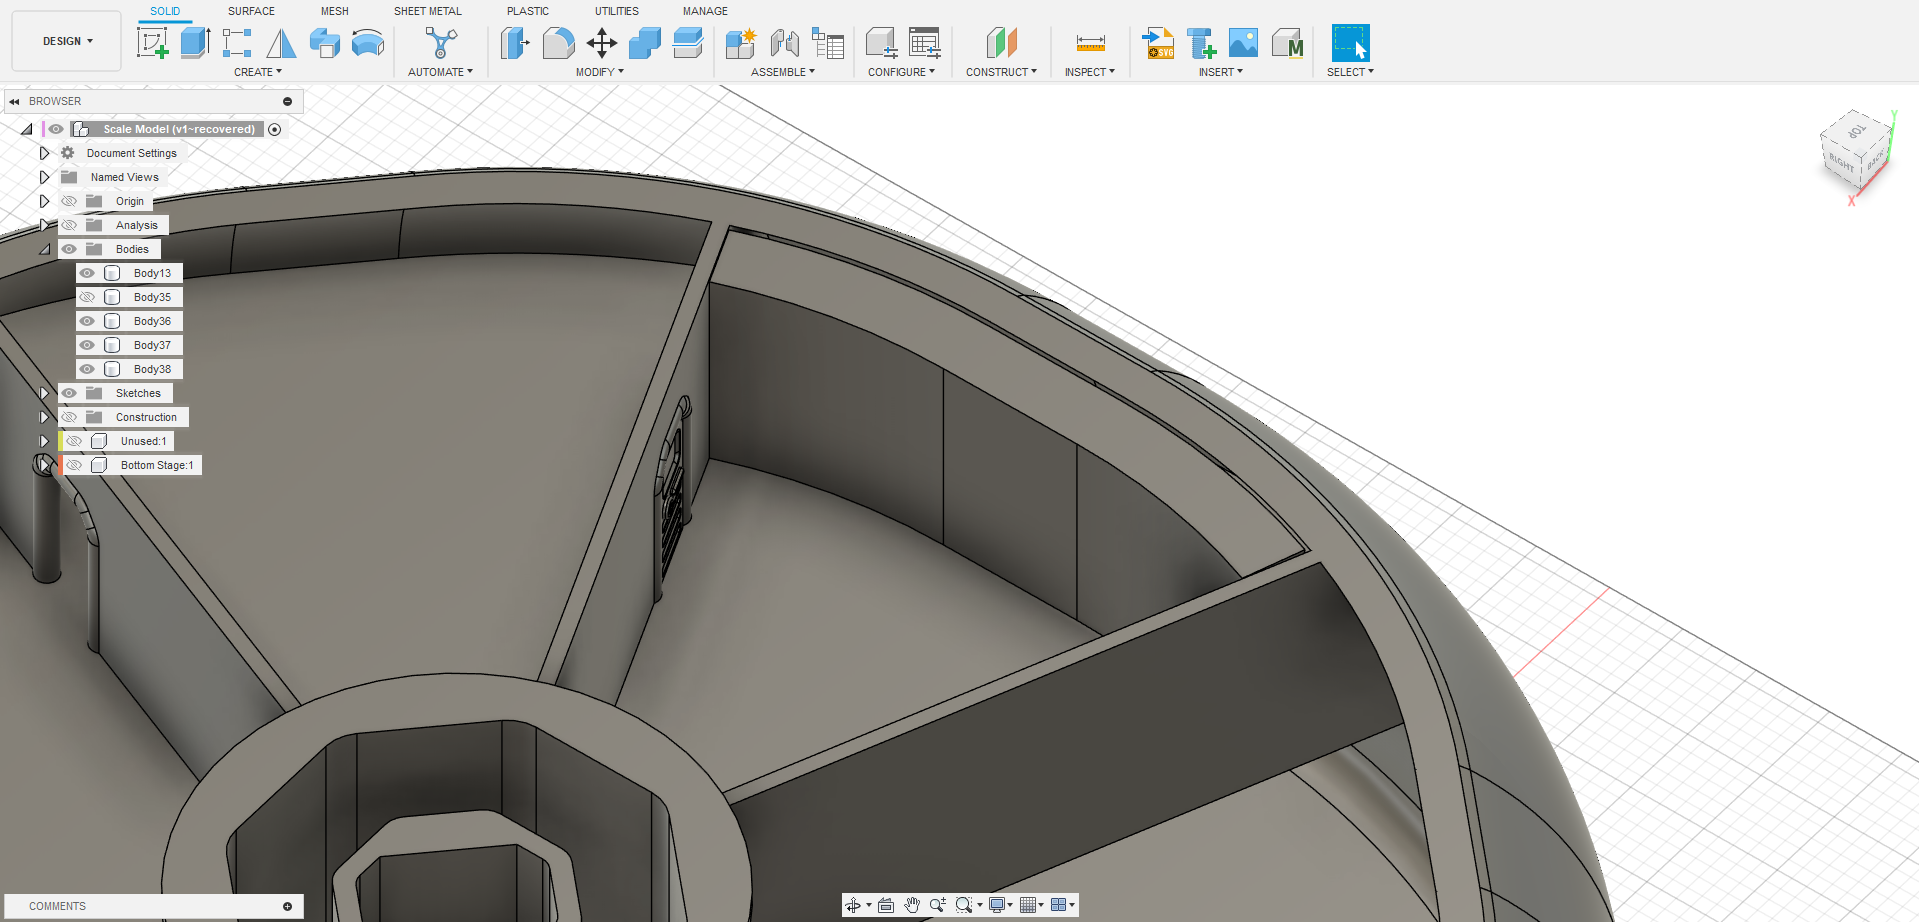Toggle Sketches folder visibility

[x=69, y=393]
